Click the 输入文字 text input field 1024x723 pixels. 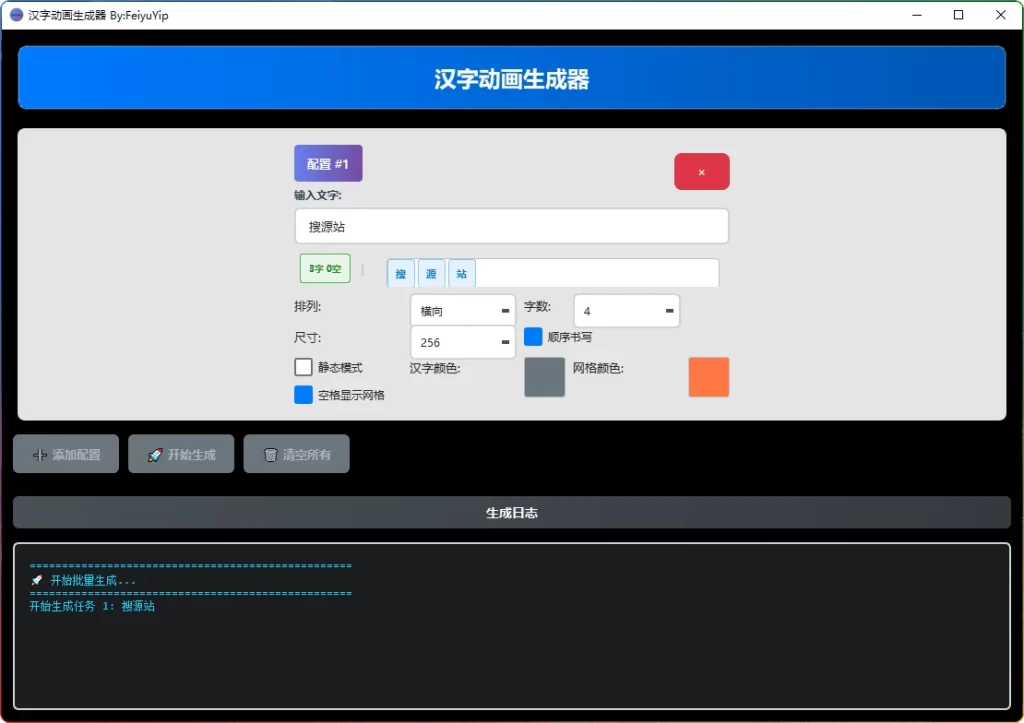click(511, 226)
